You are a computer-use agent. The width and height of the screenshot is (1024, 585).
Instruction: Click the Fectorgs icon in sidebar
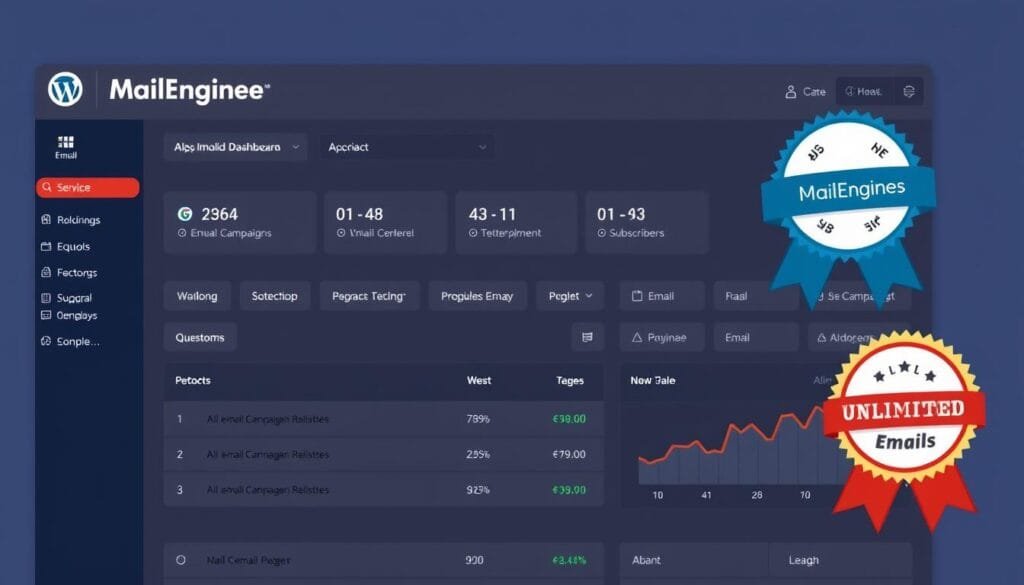click(46, 272)
